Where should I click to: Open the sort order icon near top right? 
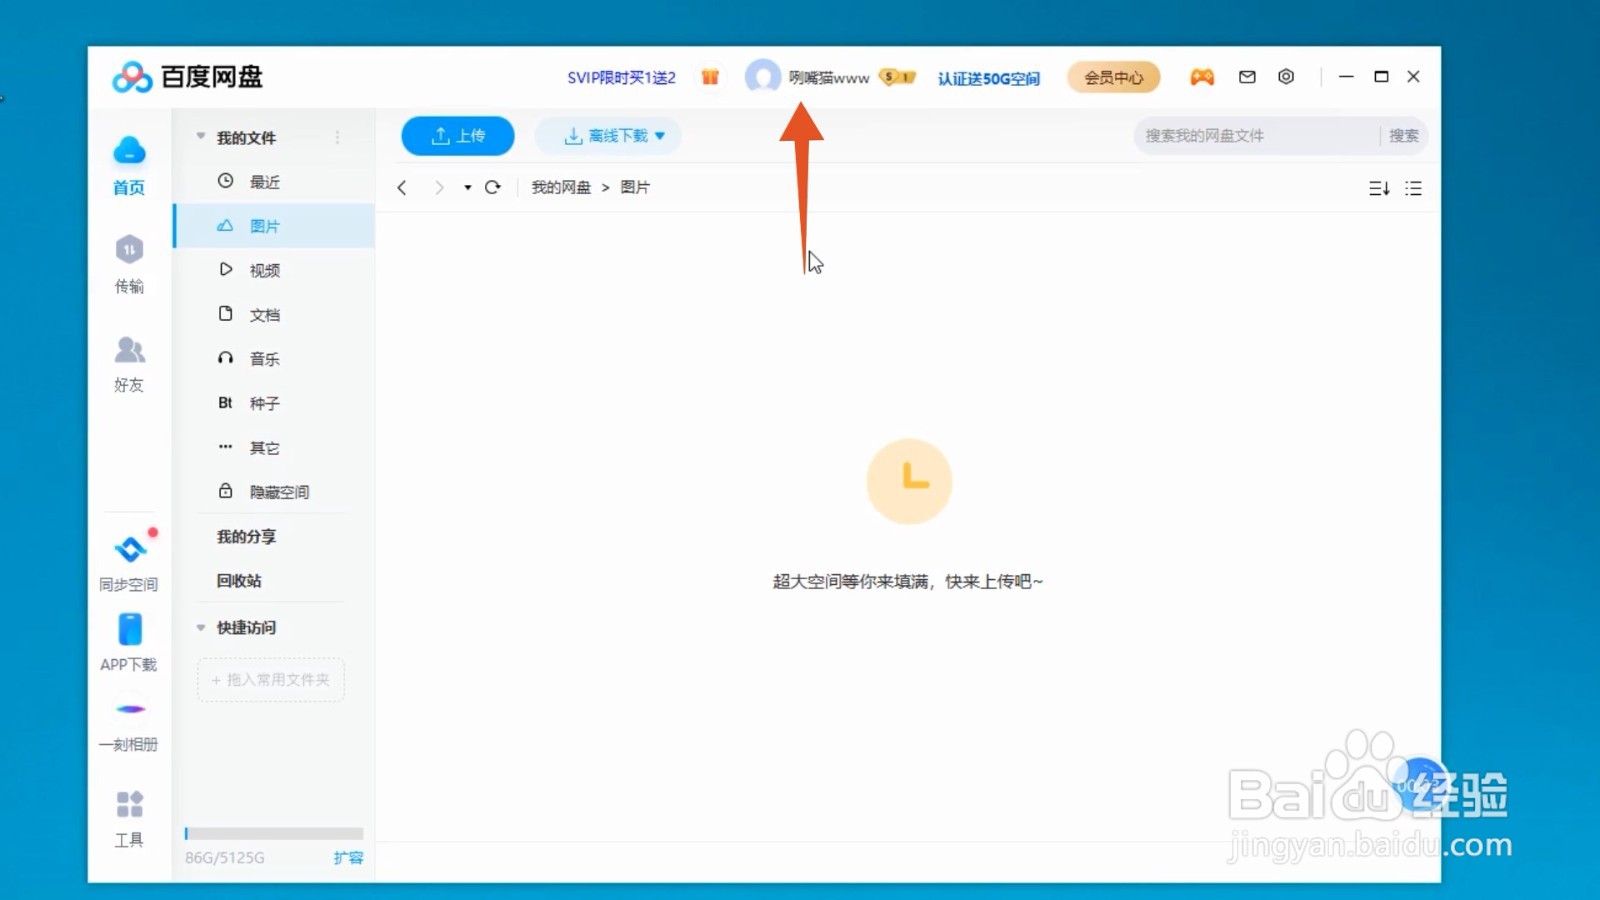pos(1379,187)
